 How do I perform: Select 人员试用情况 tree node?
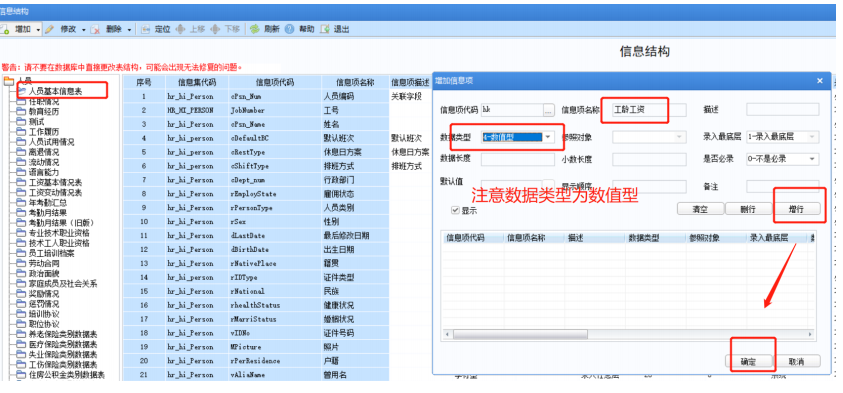[x=52, y=142]
